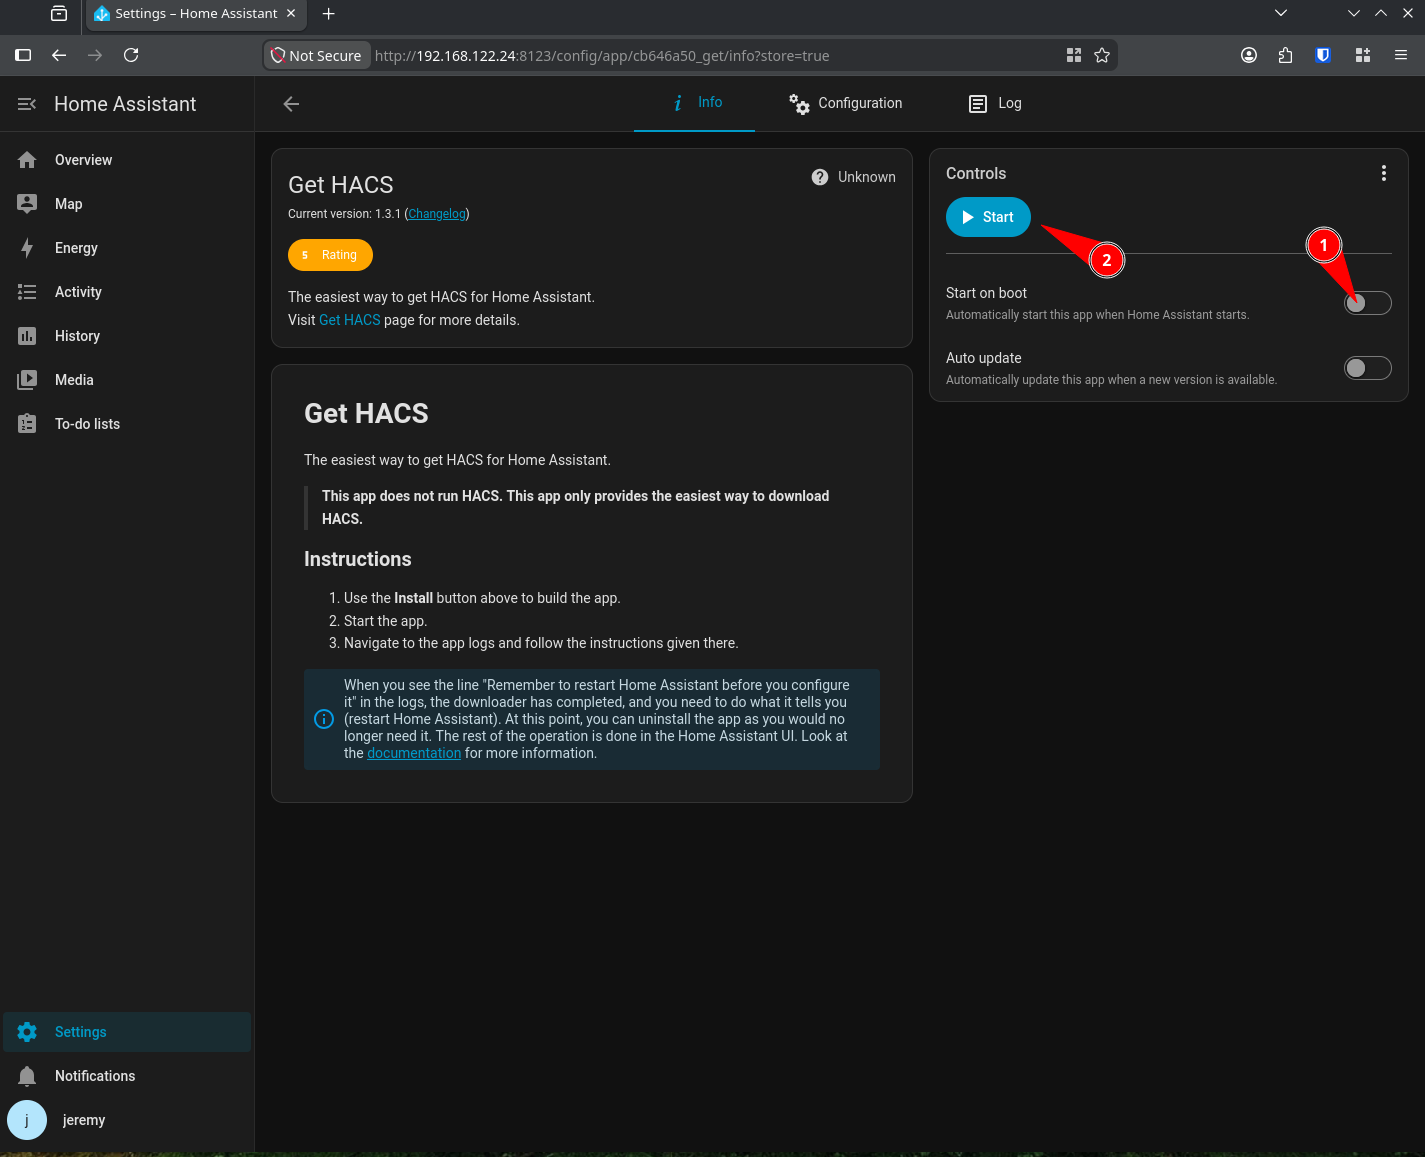
Task: Open the History chart icon
Action: click(x=27, y=336)
